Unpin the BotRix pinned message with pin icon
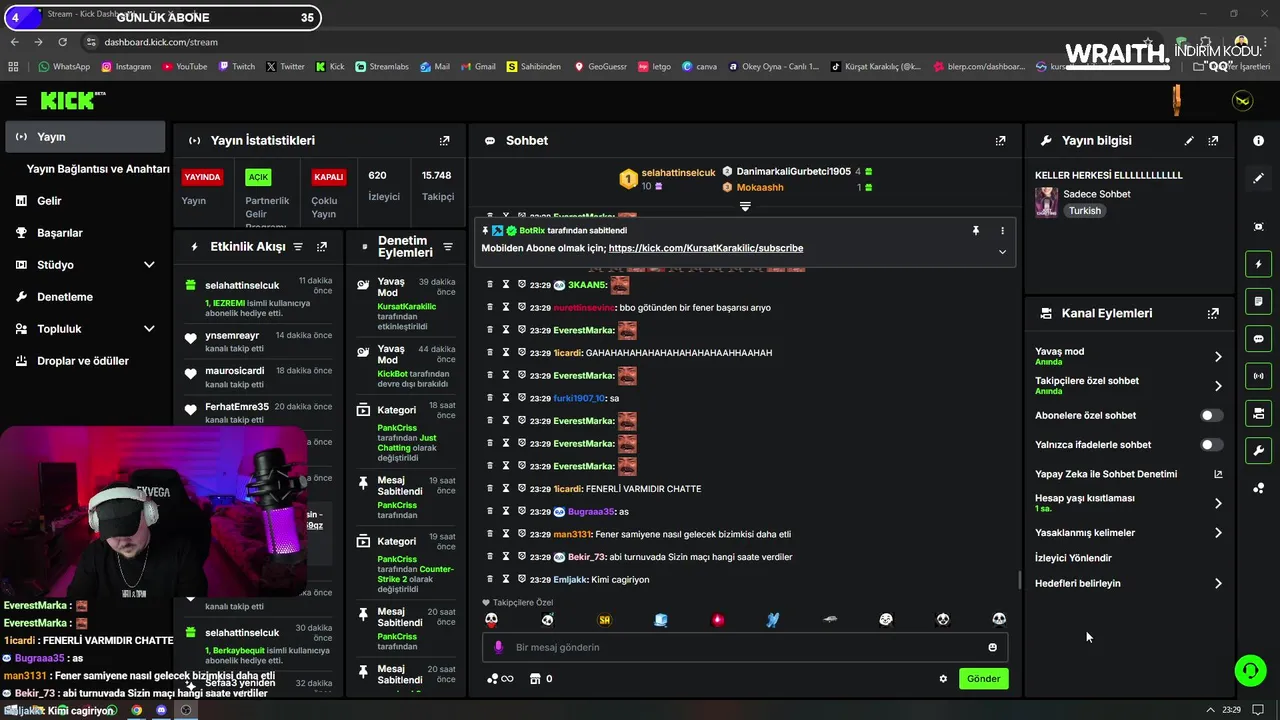 (x=976, y=230)
